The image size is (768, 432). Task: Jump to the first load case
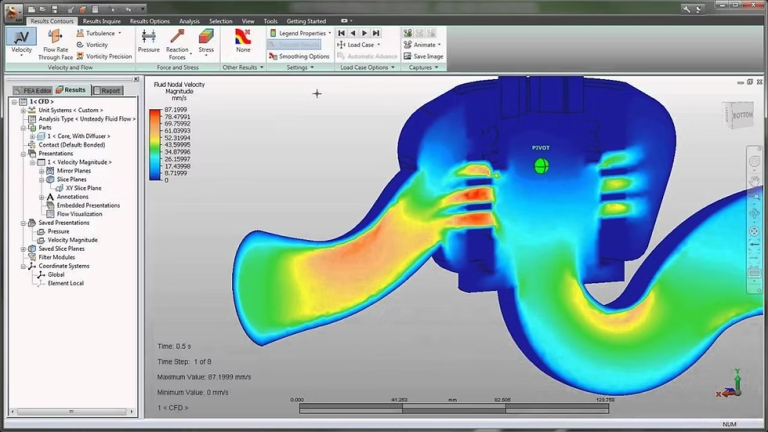click(341, 33)
